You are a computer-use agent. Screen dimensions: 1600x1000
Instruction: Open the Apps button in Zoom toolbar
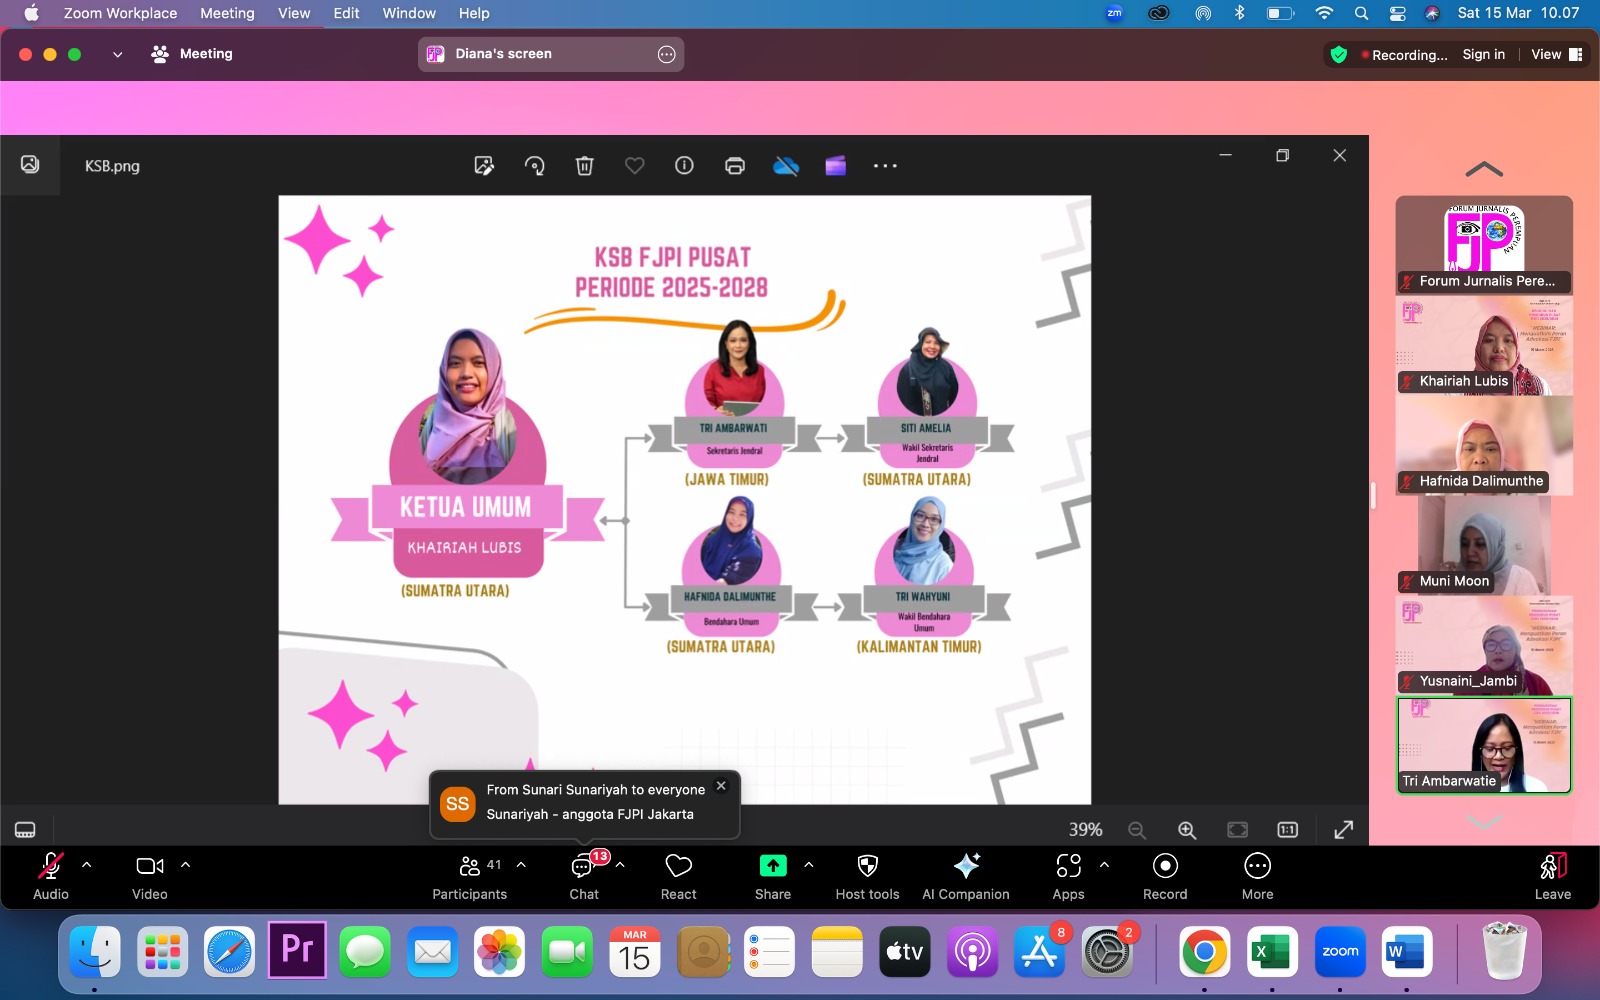click(x=1068, y=876)
